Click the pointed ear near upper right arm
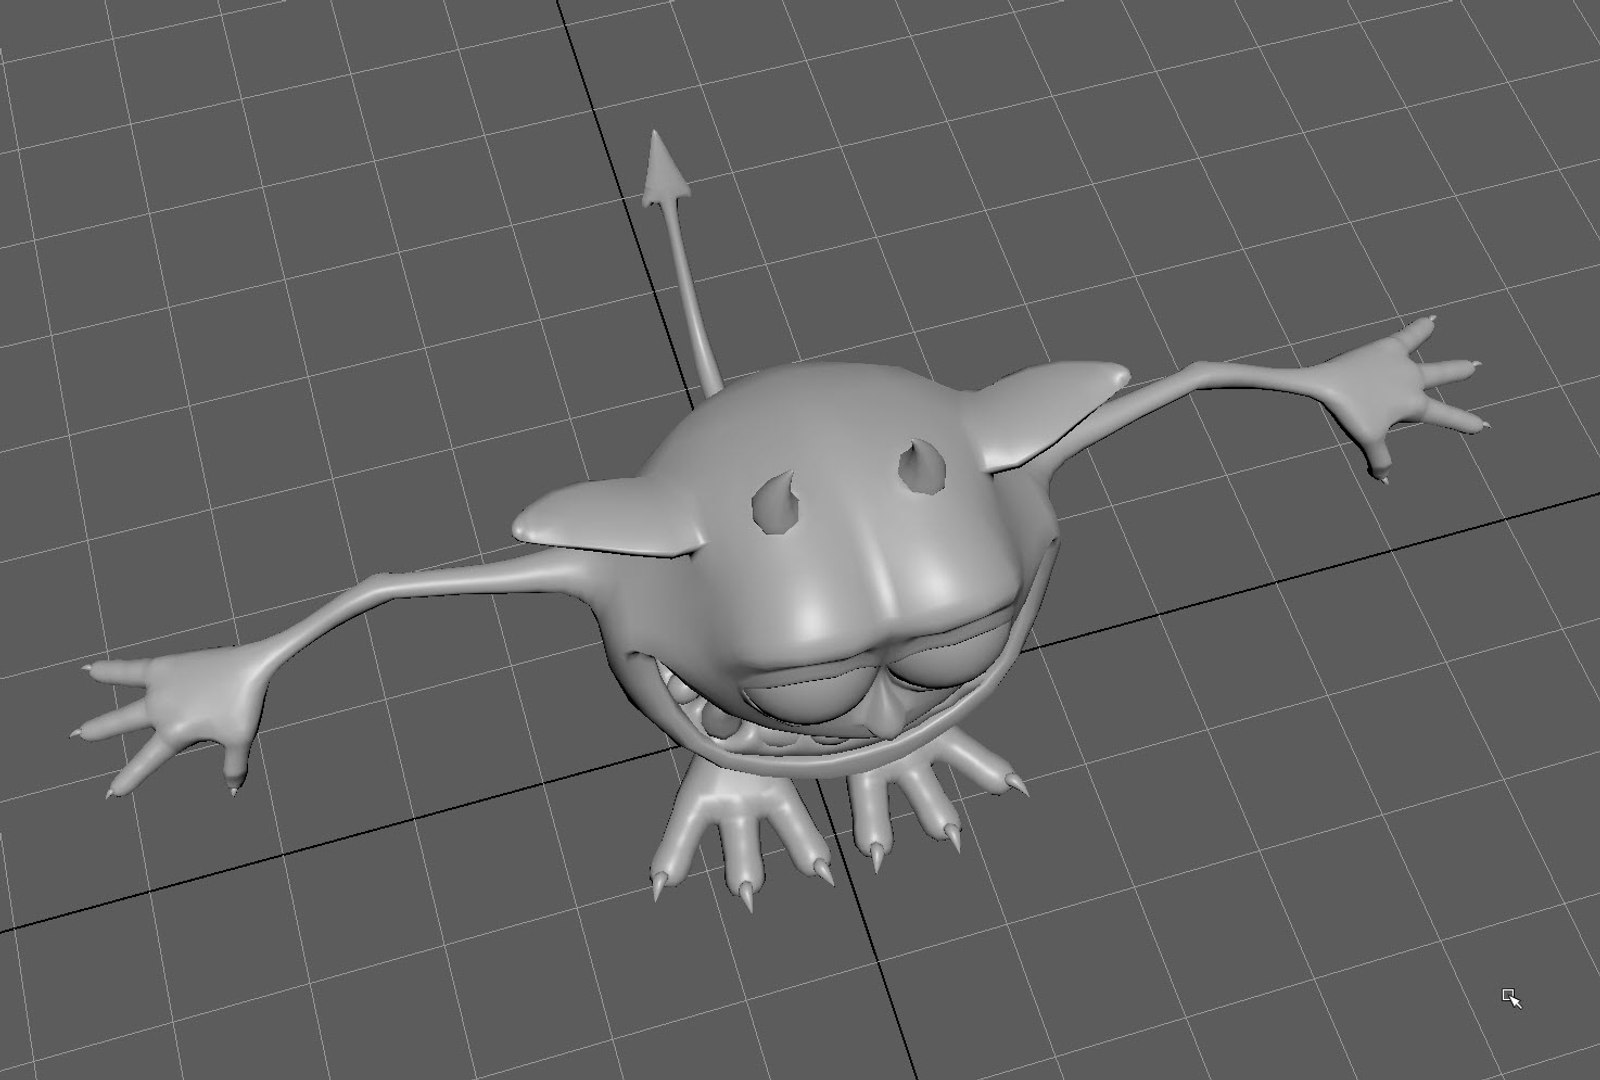1600x1080 pixels. tap(1052, 413)
